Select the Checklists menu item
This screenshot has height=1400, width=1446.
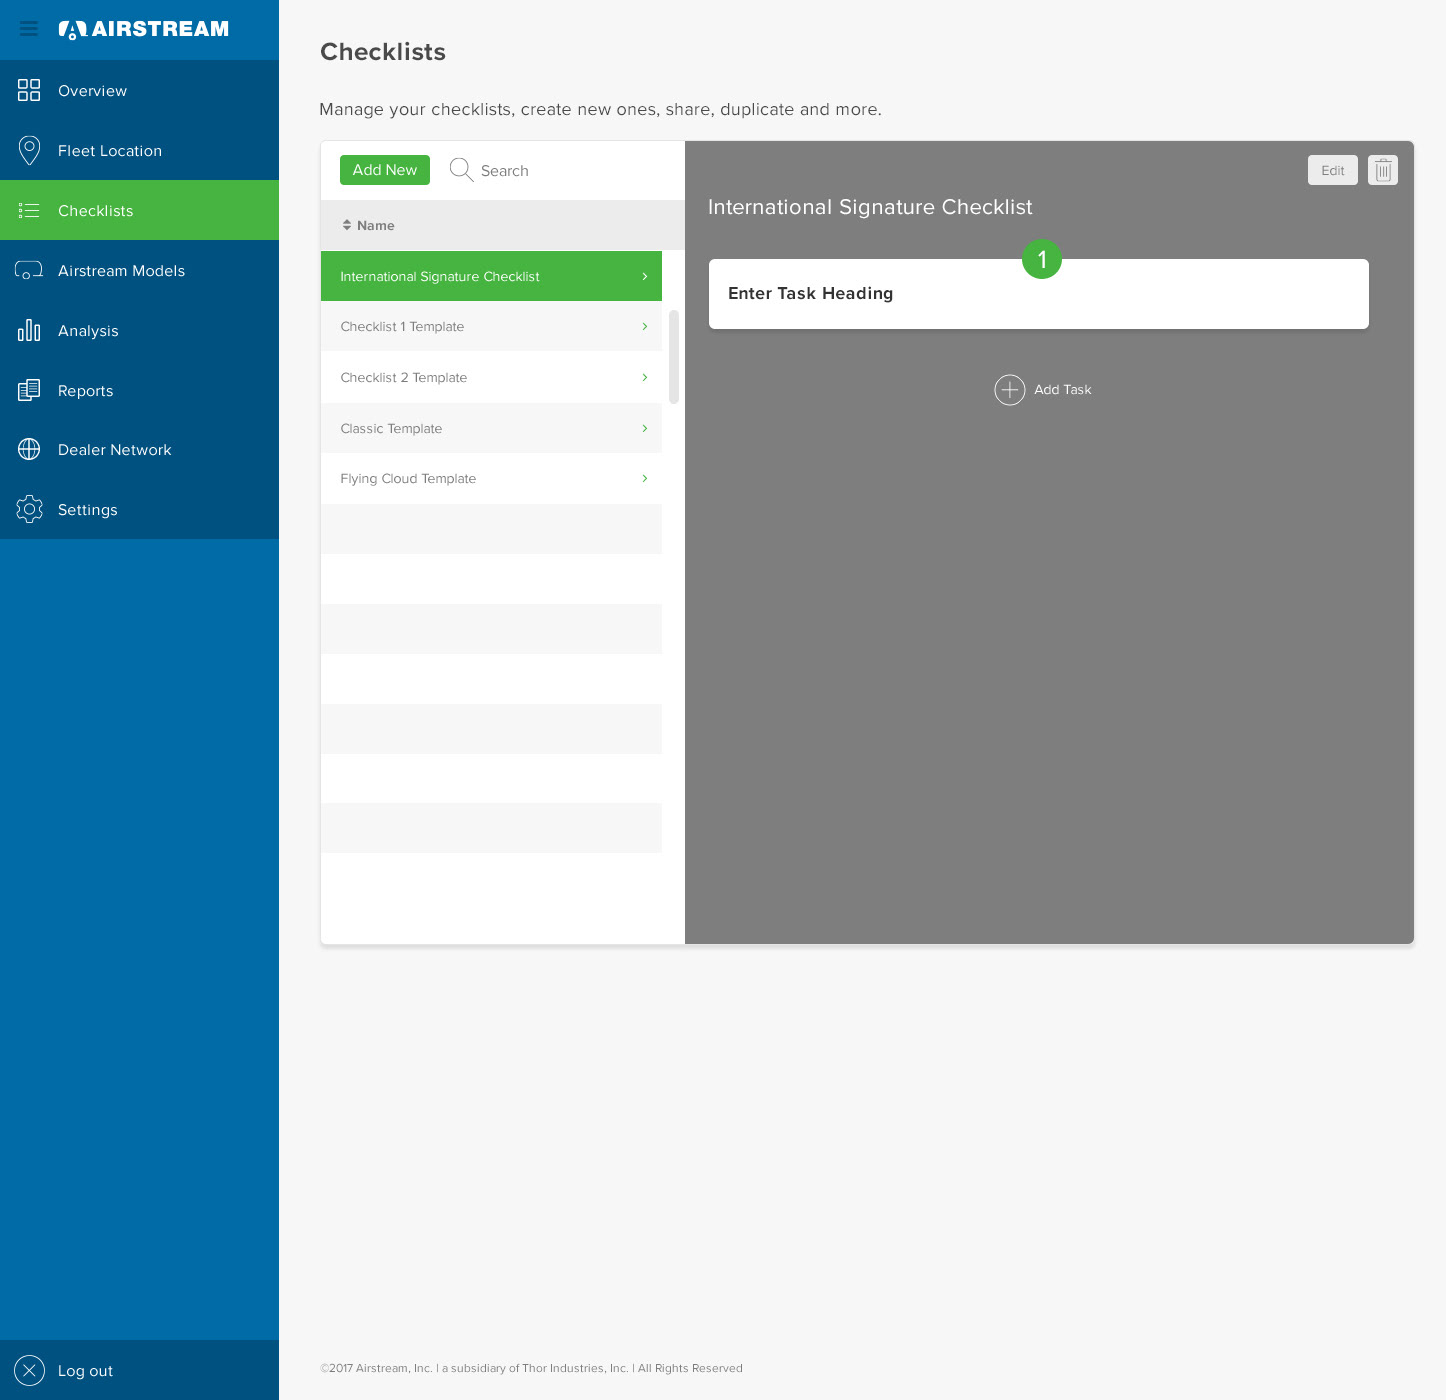(x=139, y=210)
